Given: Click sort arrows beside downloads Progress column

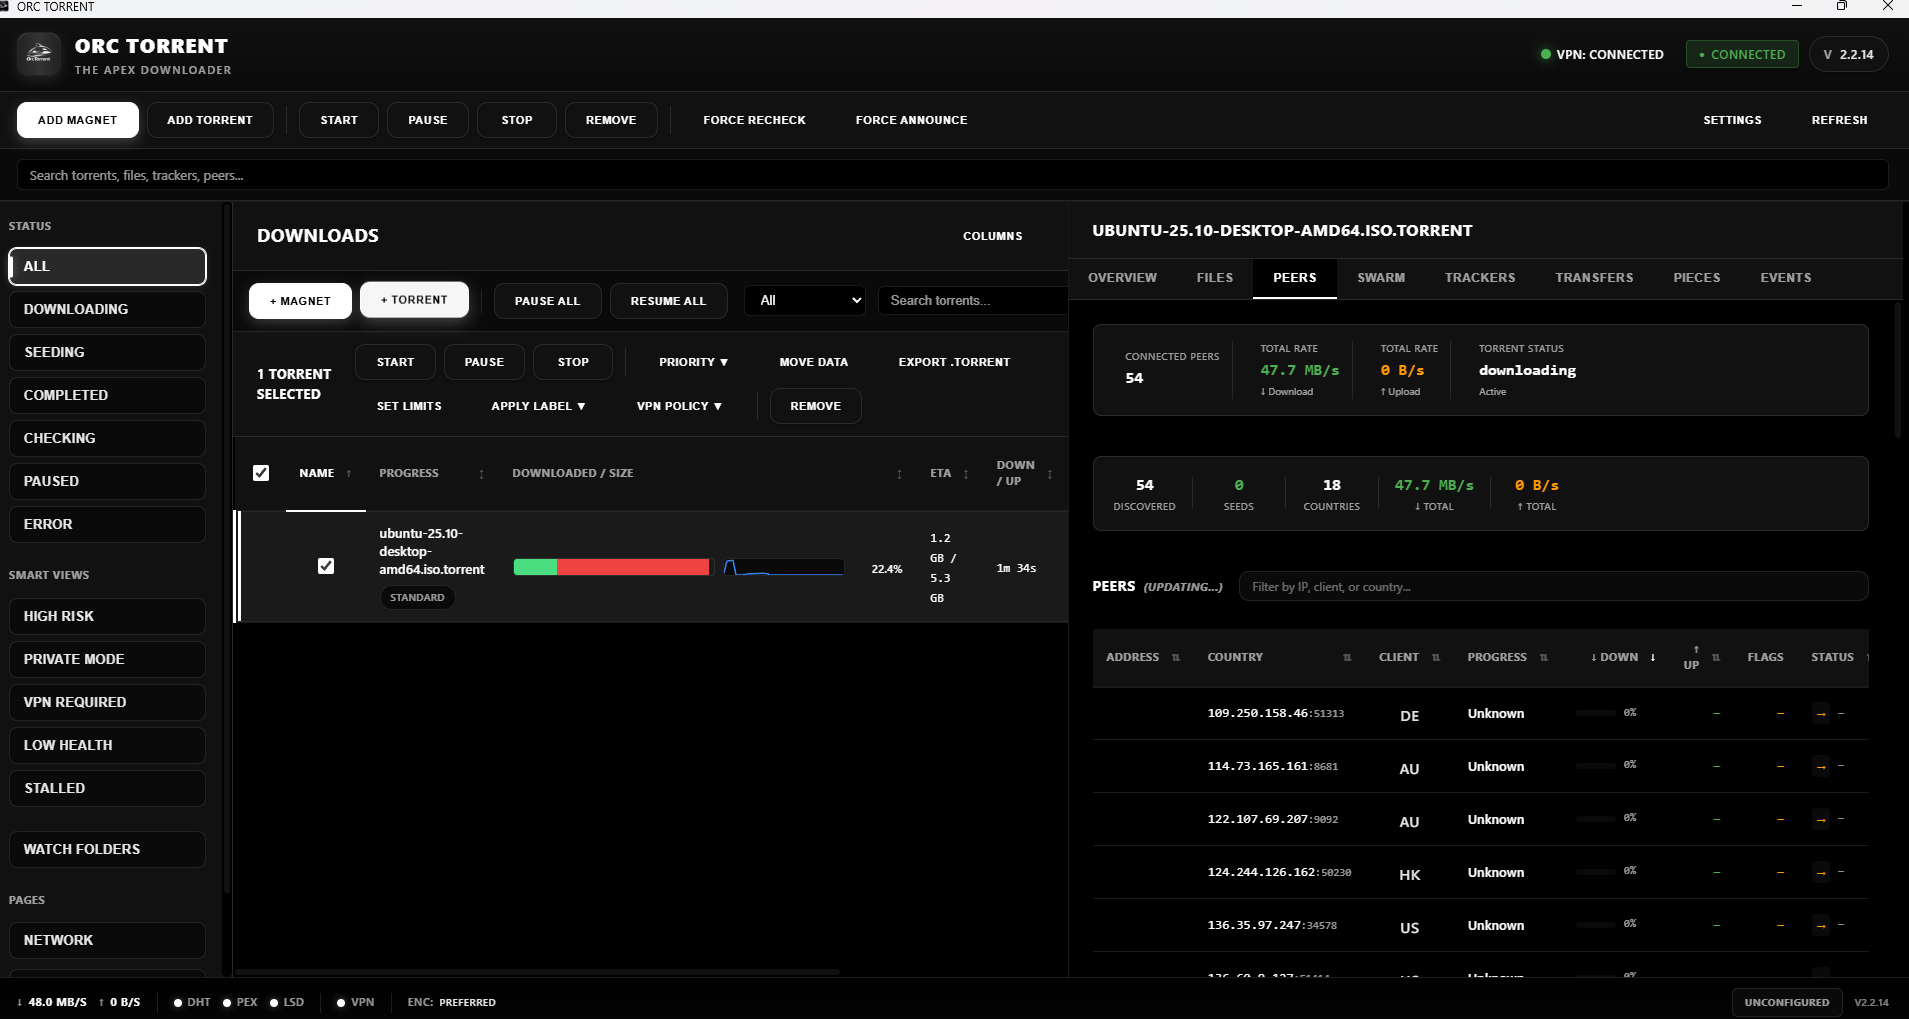Looking at the screenshot, I should click(482, 474).
